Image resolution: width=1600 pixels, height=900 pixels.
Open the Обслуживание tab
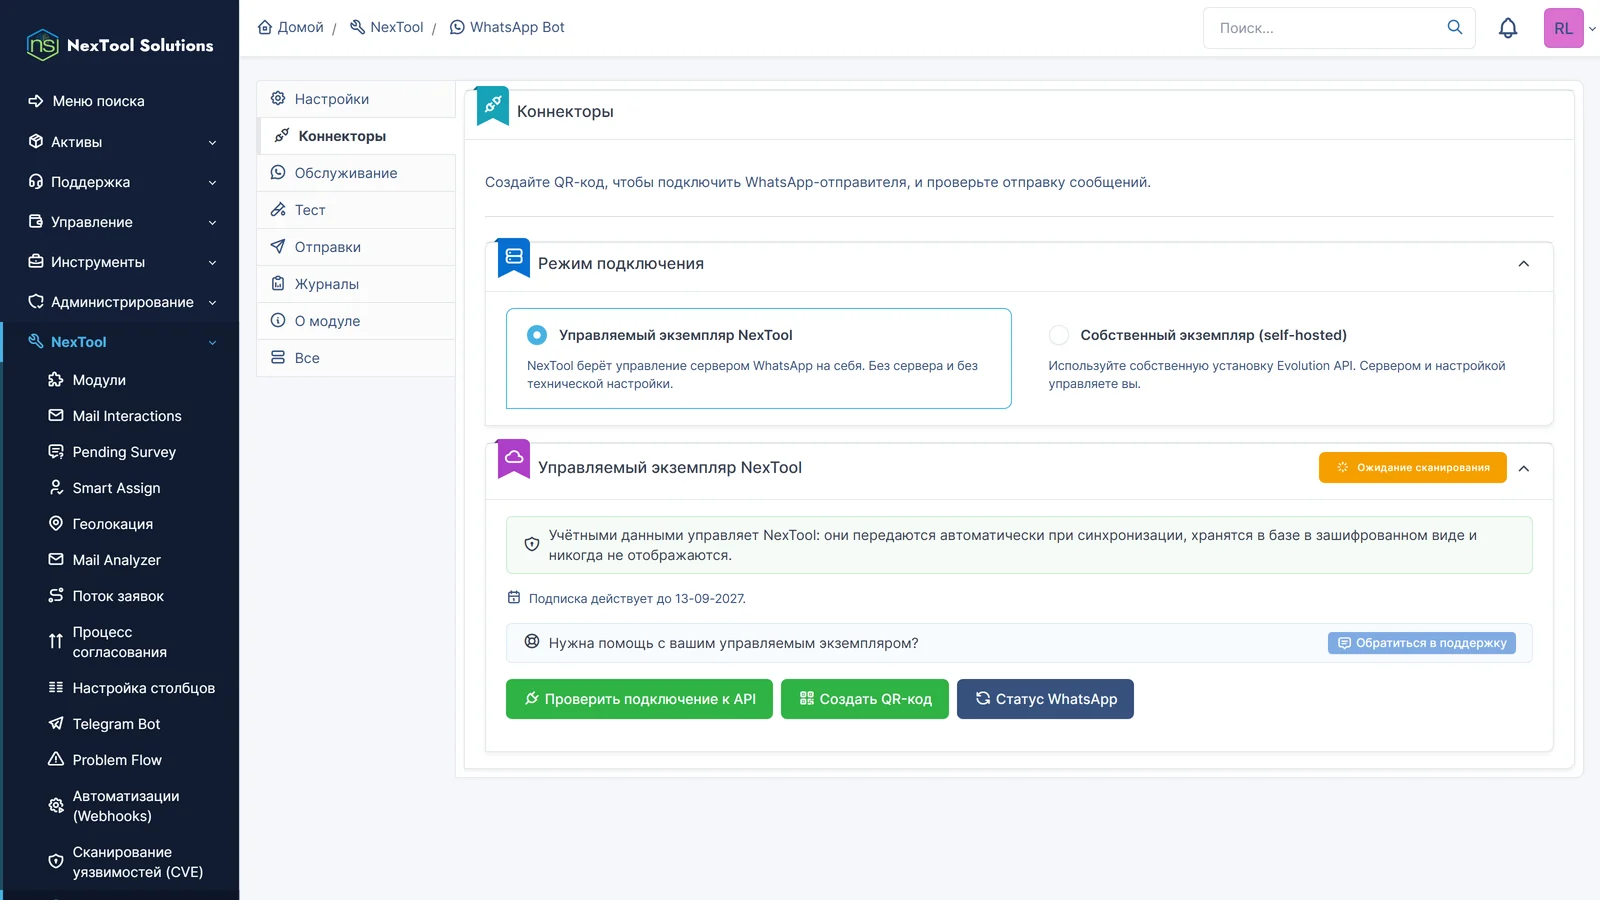[x=356, y=173]
